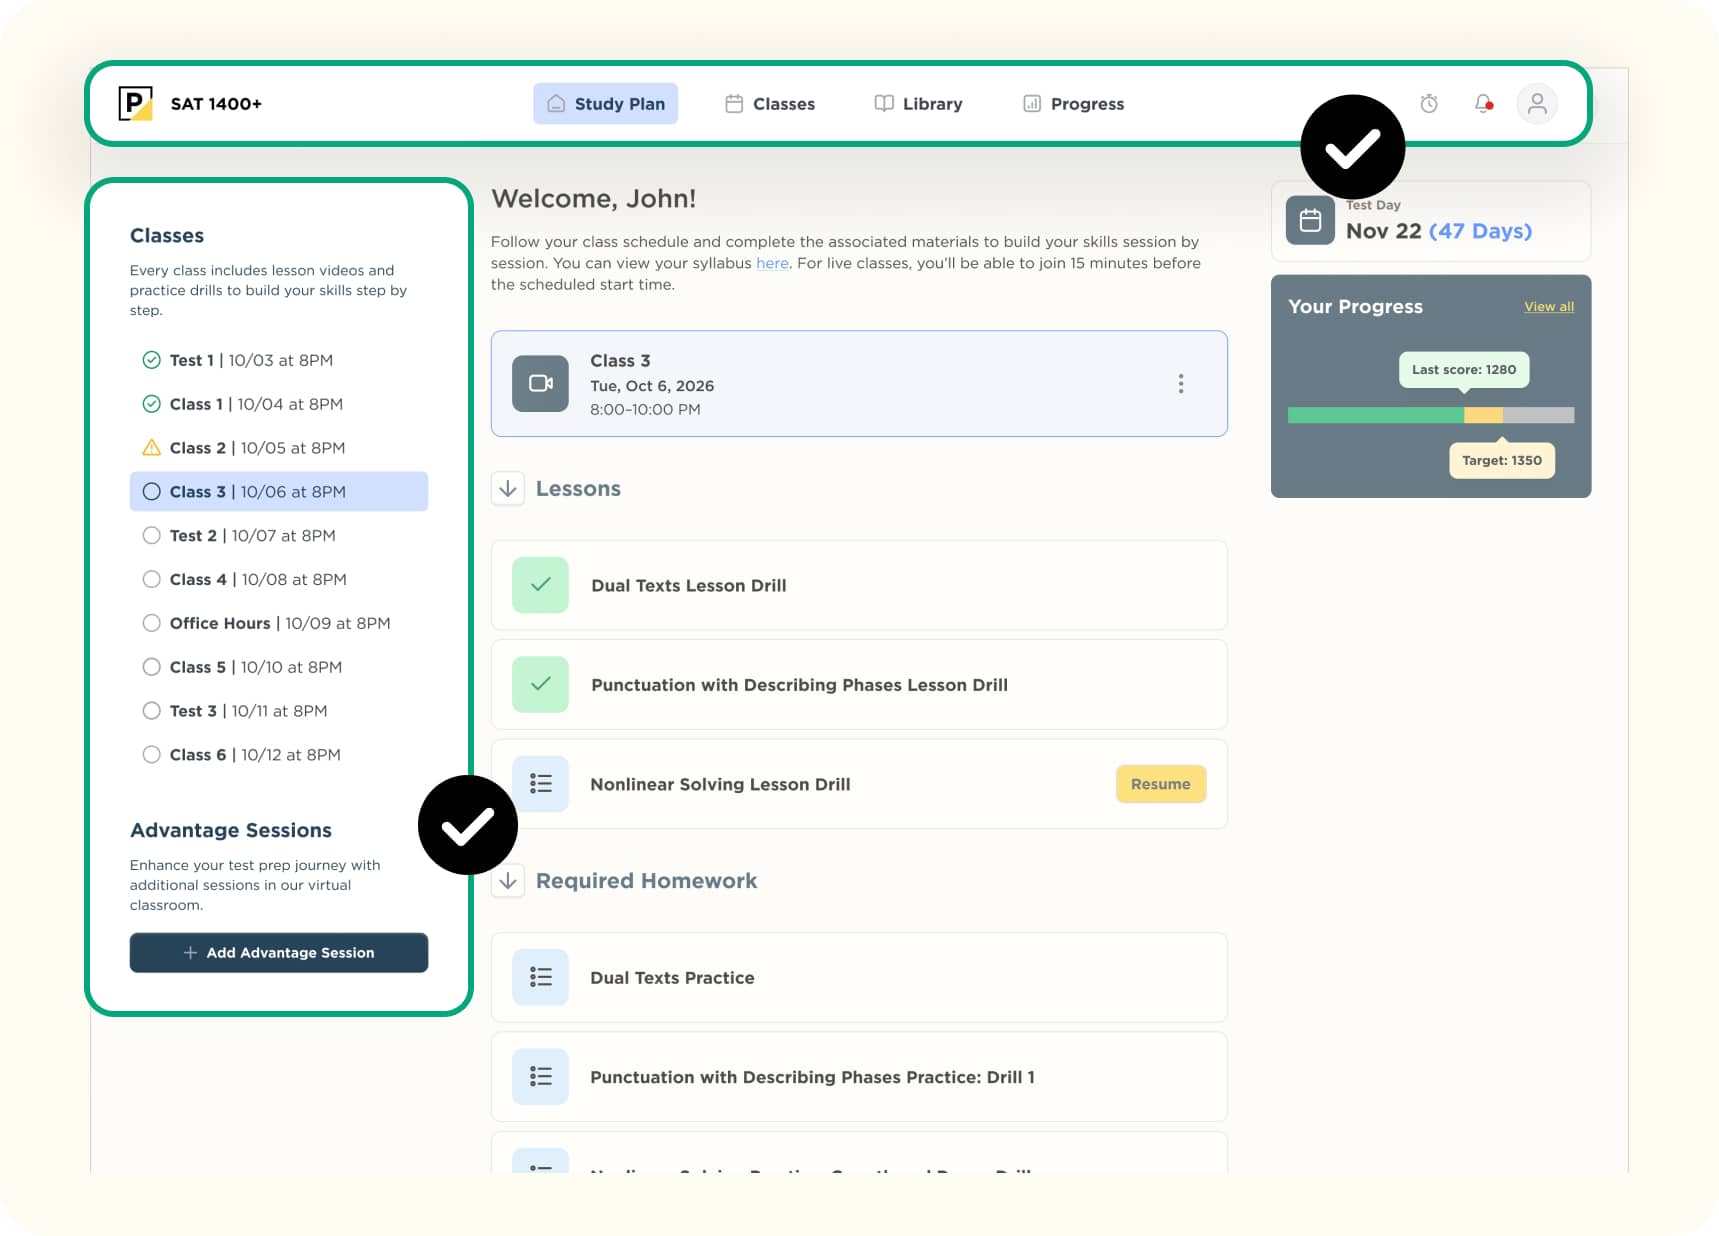Select Test 3 radio circle
The height and width of the screenshot is (1236, 1719).
click(x=151, y=711)
